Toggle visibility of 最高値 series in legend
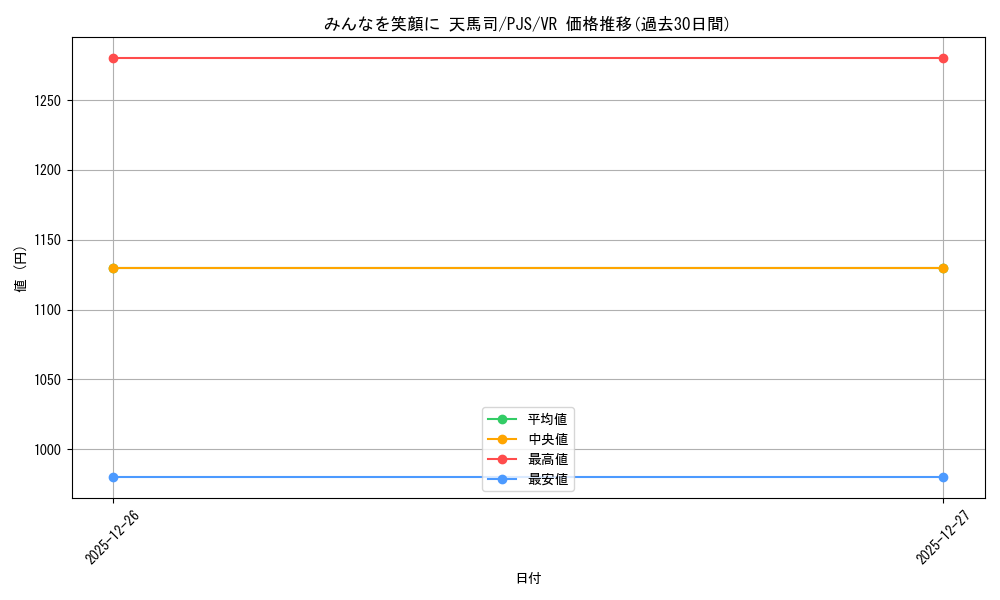Screen dimensions: 1000x600 541,461
